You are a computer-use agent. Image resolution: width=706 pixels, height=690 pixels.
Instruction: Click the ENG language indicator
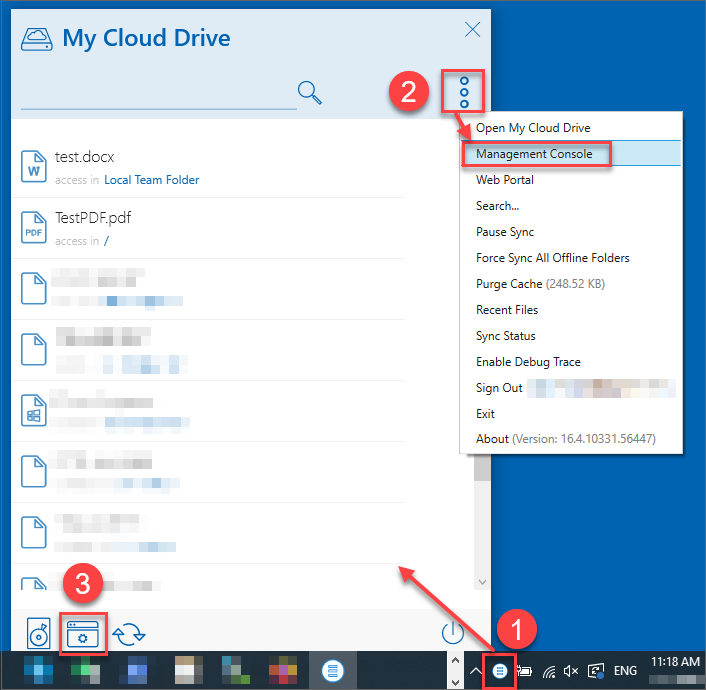click(x=625, y=671)
